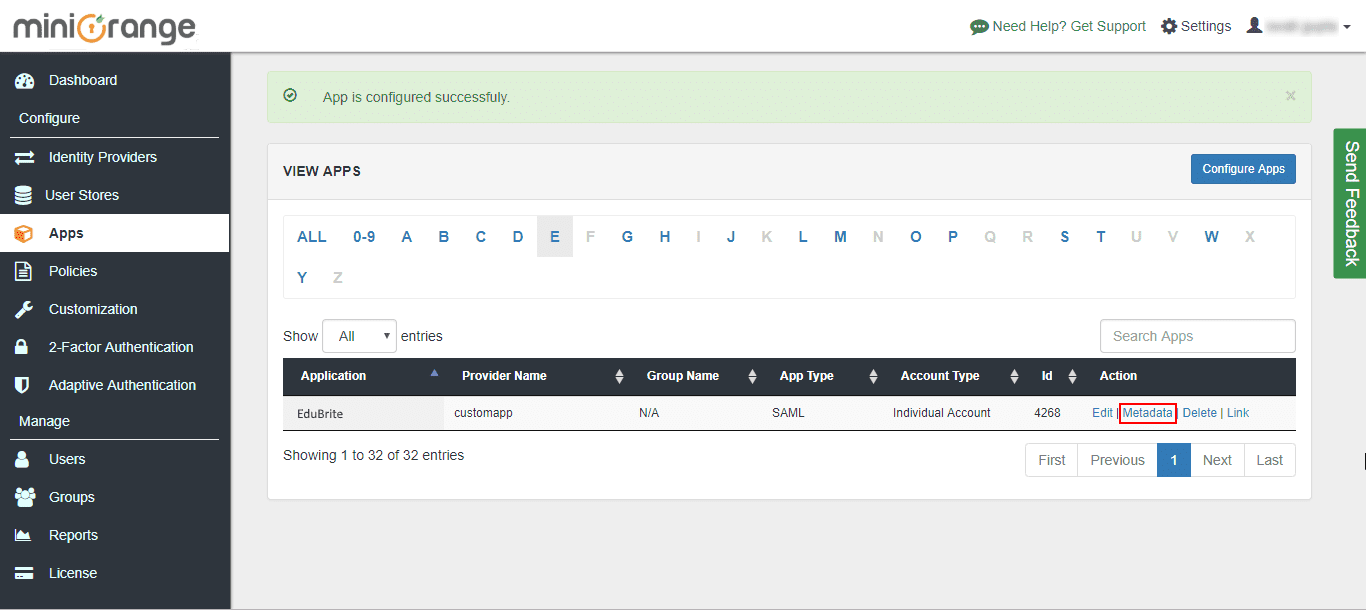Open the License page
This screenshot has width=1366, height=611.
tap(74, 573)
